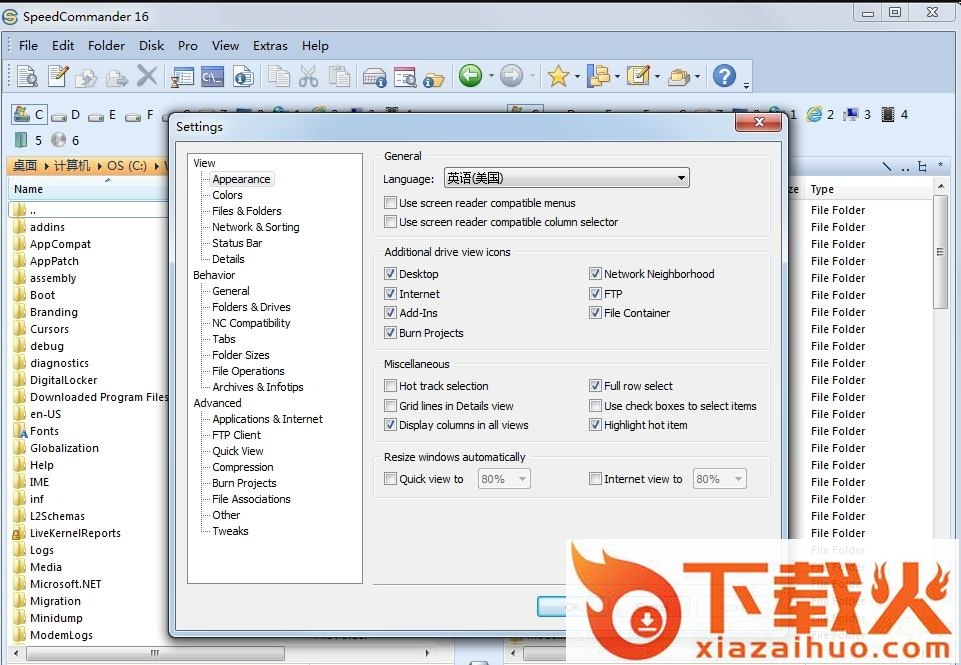Open the stacked folders icon dropdown arrow
The height and width of the screenshot is (665, 961).
point(697,77)
